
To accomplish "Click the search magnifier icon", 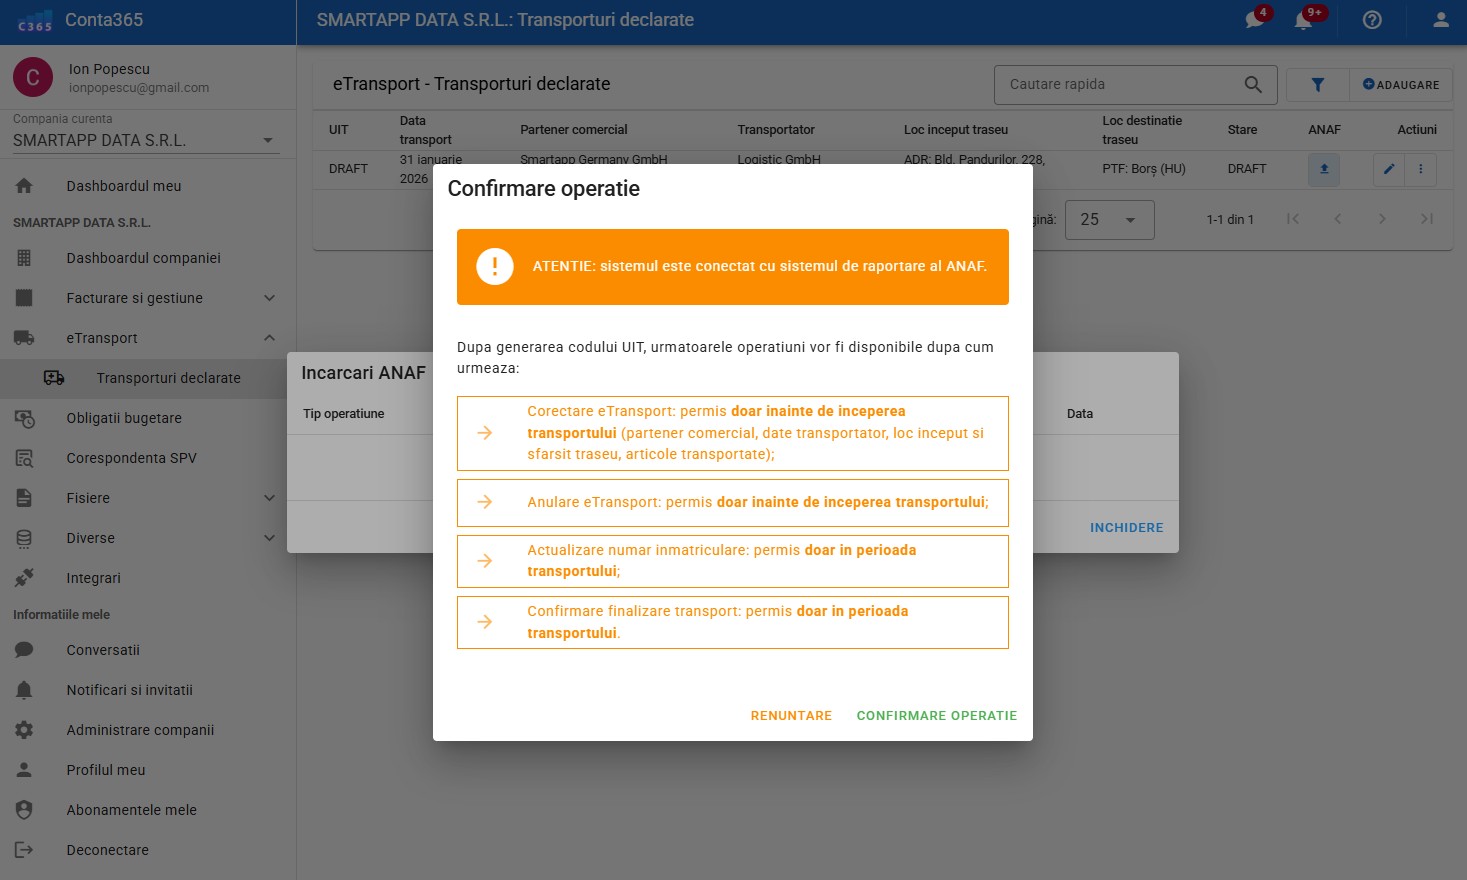I will click(x=1252, y=85).
